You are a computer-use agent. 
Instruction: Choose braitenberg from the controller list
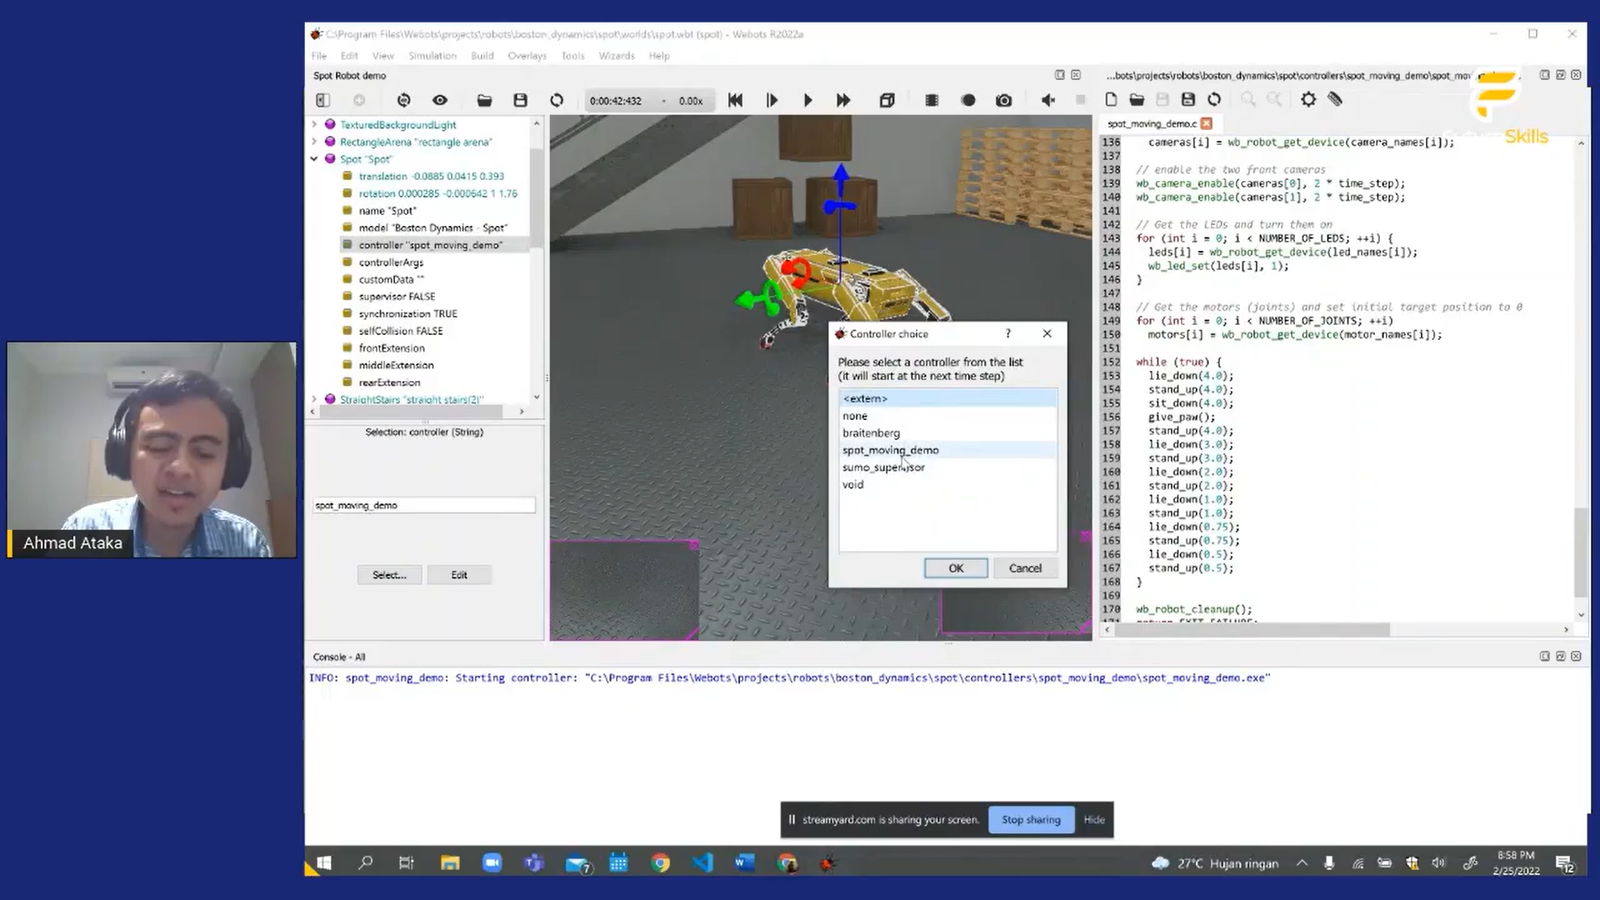coord(871,432)
